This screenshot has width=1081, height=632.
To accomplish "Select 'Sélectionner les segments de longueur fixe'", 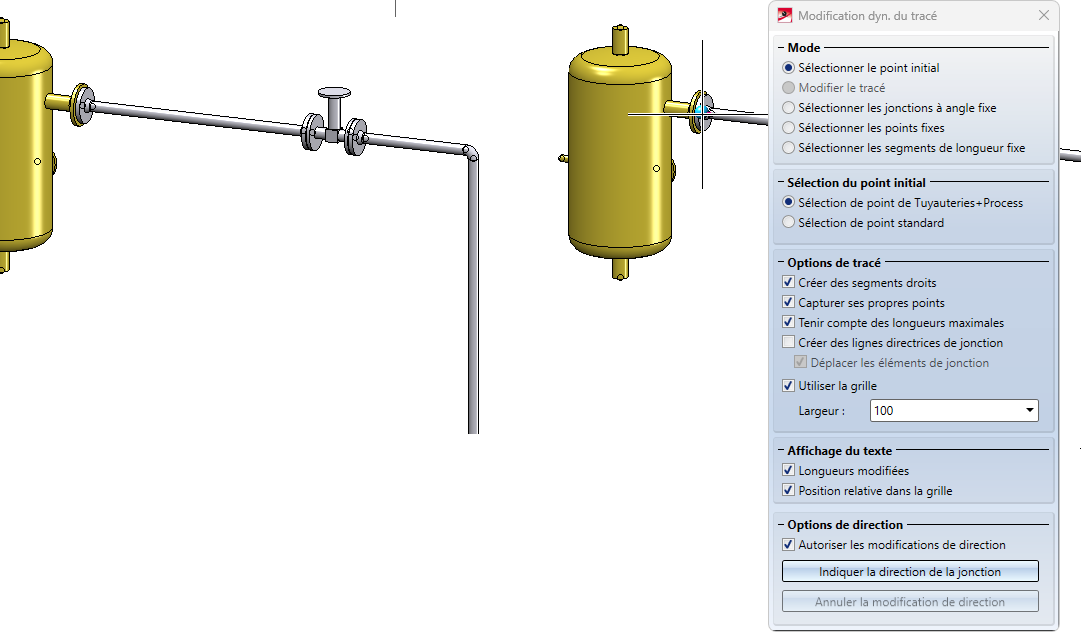I will click(789, 147).
